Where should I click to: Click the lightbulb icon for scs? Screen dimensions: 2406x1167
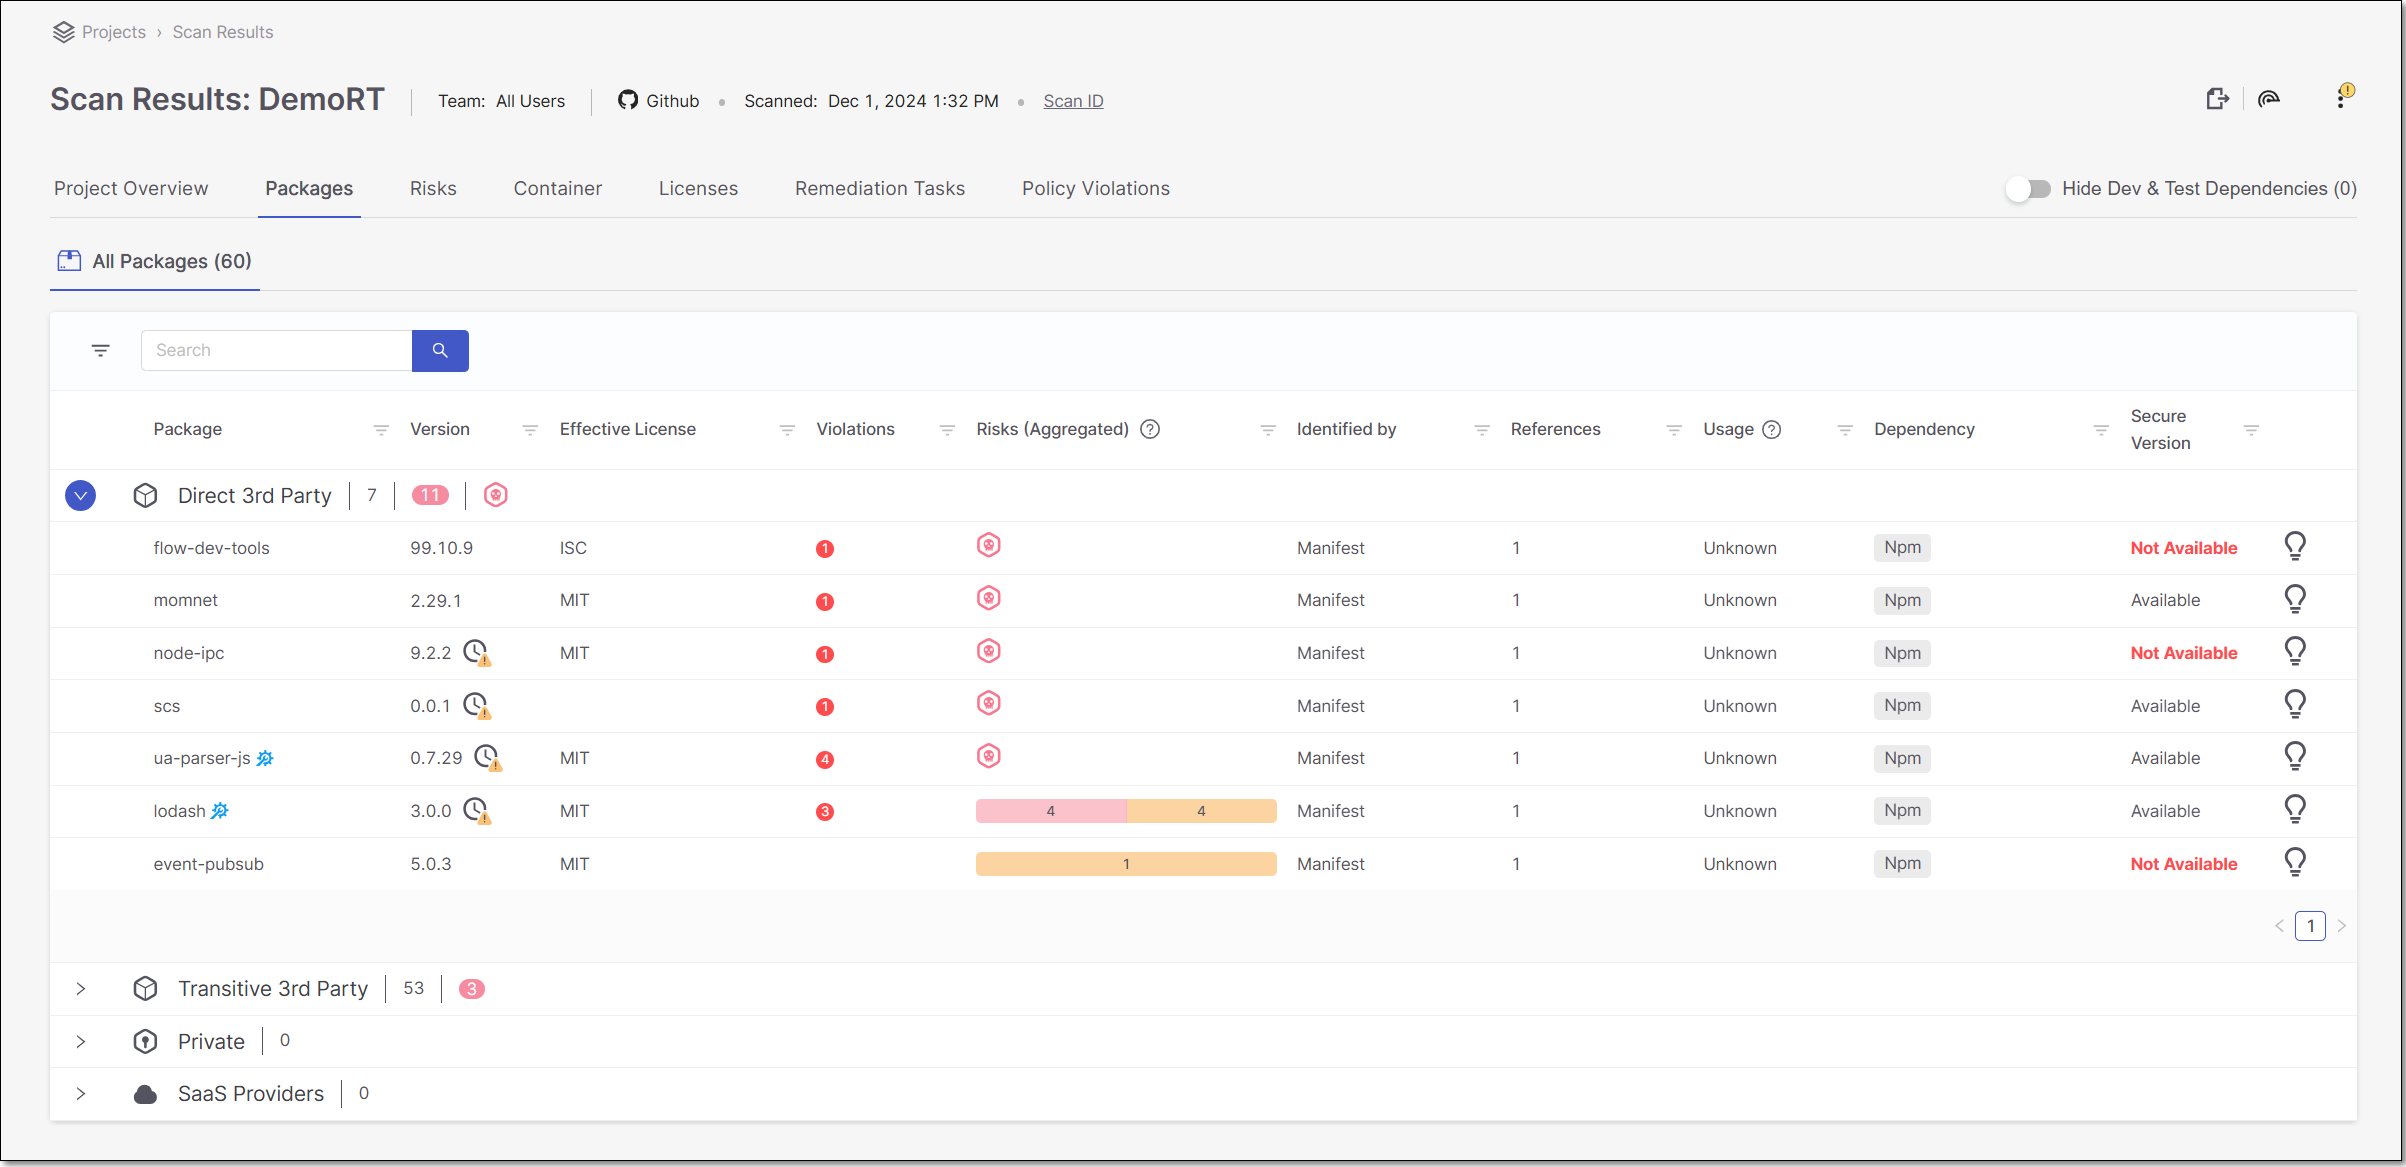[2295, 704]
